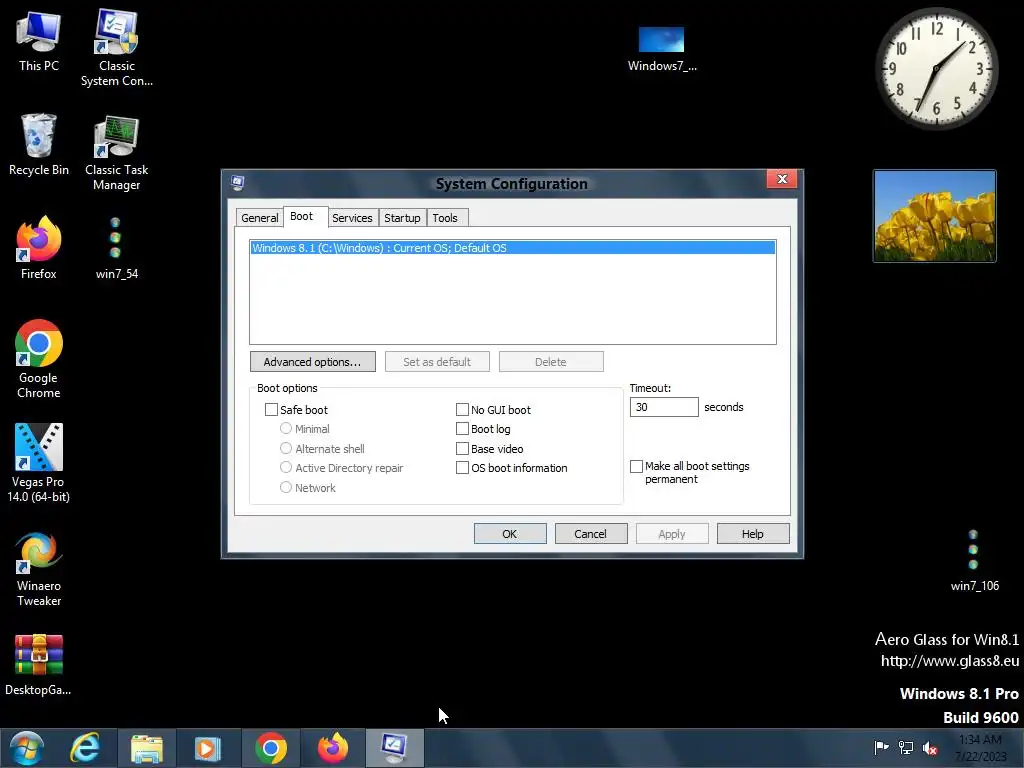Open This PC desktop icon

[39, 42]
